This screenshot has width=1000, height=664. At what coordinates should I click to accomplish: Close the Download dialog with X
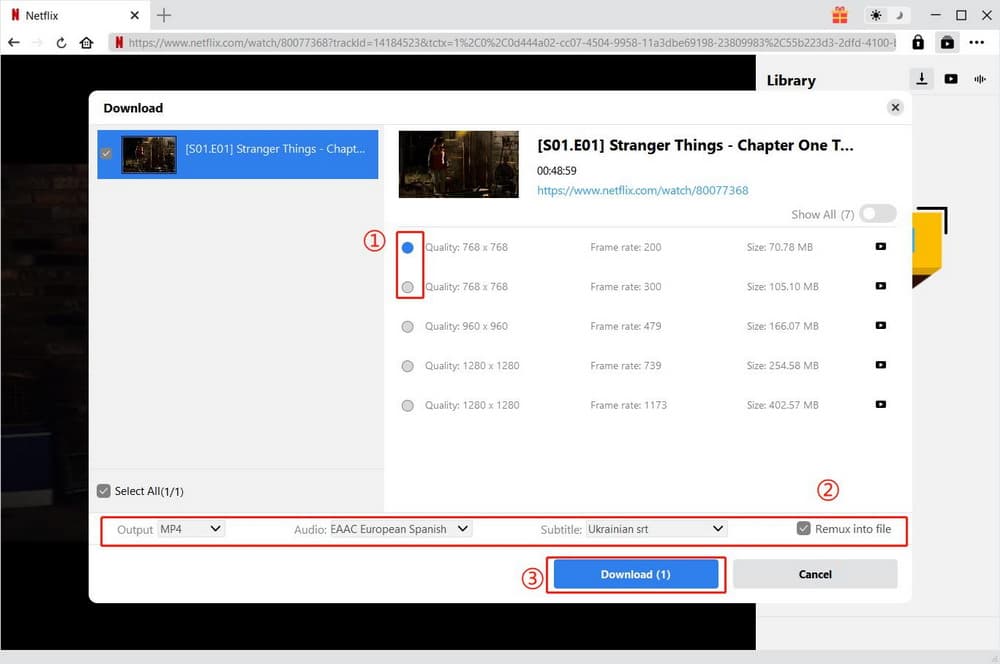coord(895,108)
